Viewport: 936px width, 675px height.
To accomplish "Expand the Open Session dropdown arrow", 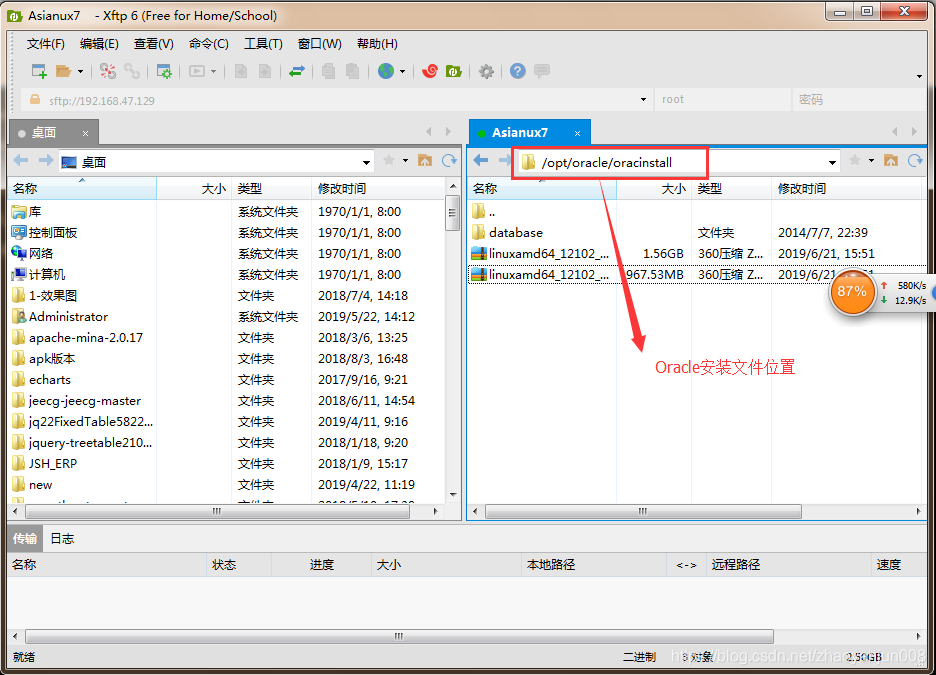I will pyautogui.click(x=80, y=72).
